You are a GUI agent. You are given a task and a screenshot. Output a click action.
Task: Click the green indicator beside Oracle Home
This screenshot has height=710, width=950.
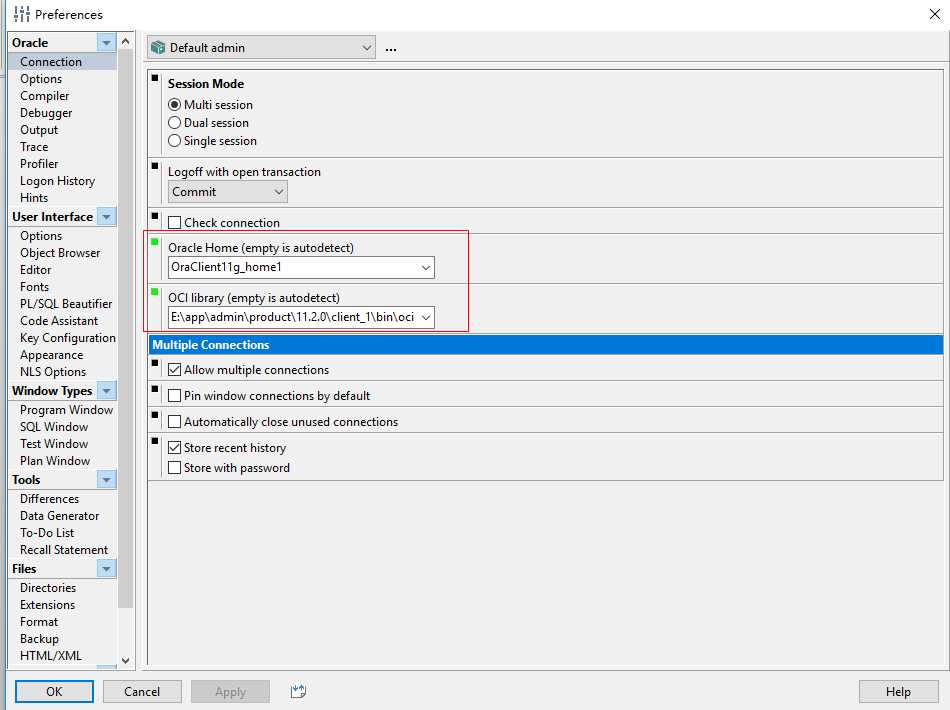click(x=154, y=242)
